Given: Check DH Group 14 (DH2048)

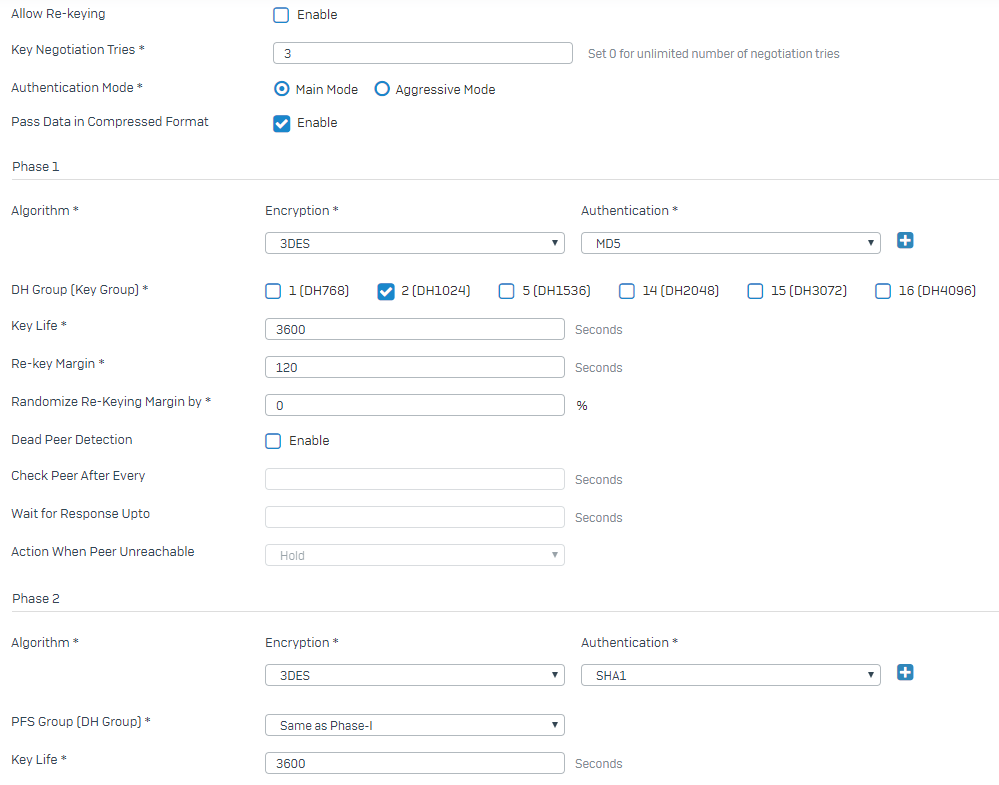Looking at the screenshot, I should (627, 291).
